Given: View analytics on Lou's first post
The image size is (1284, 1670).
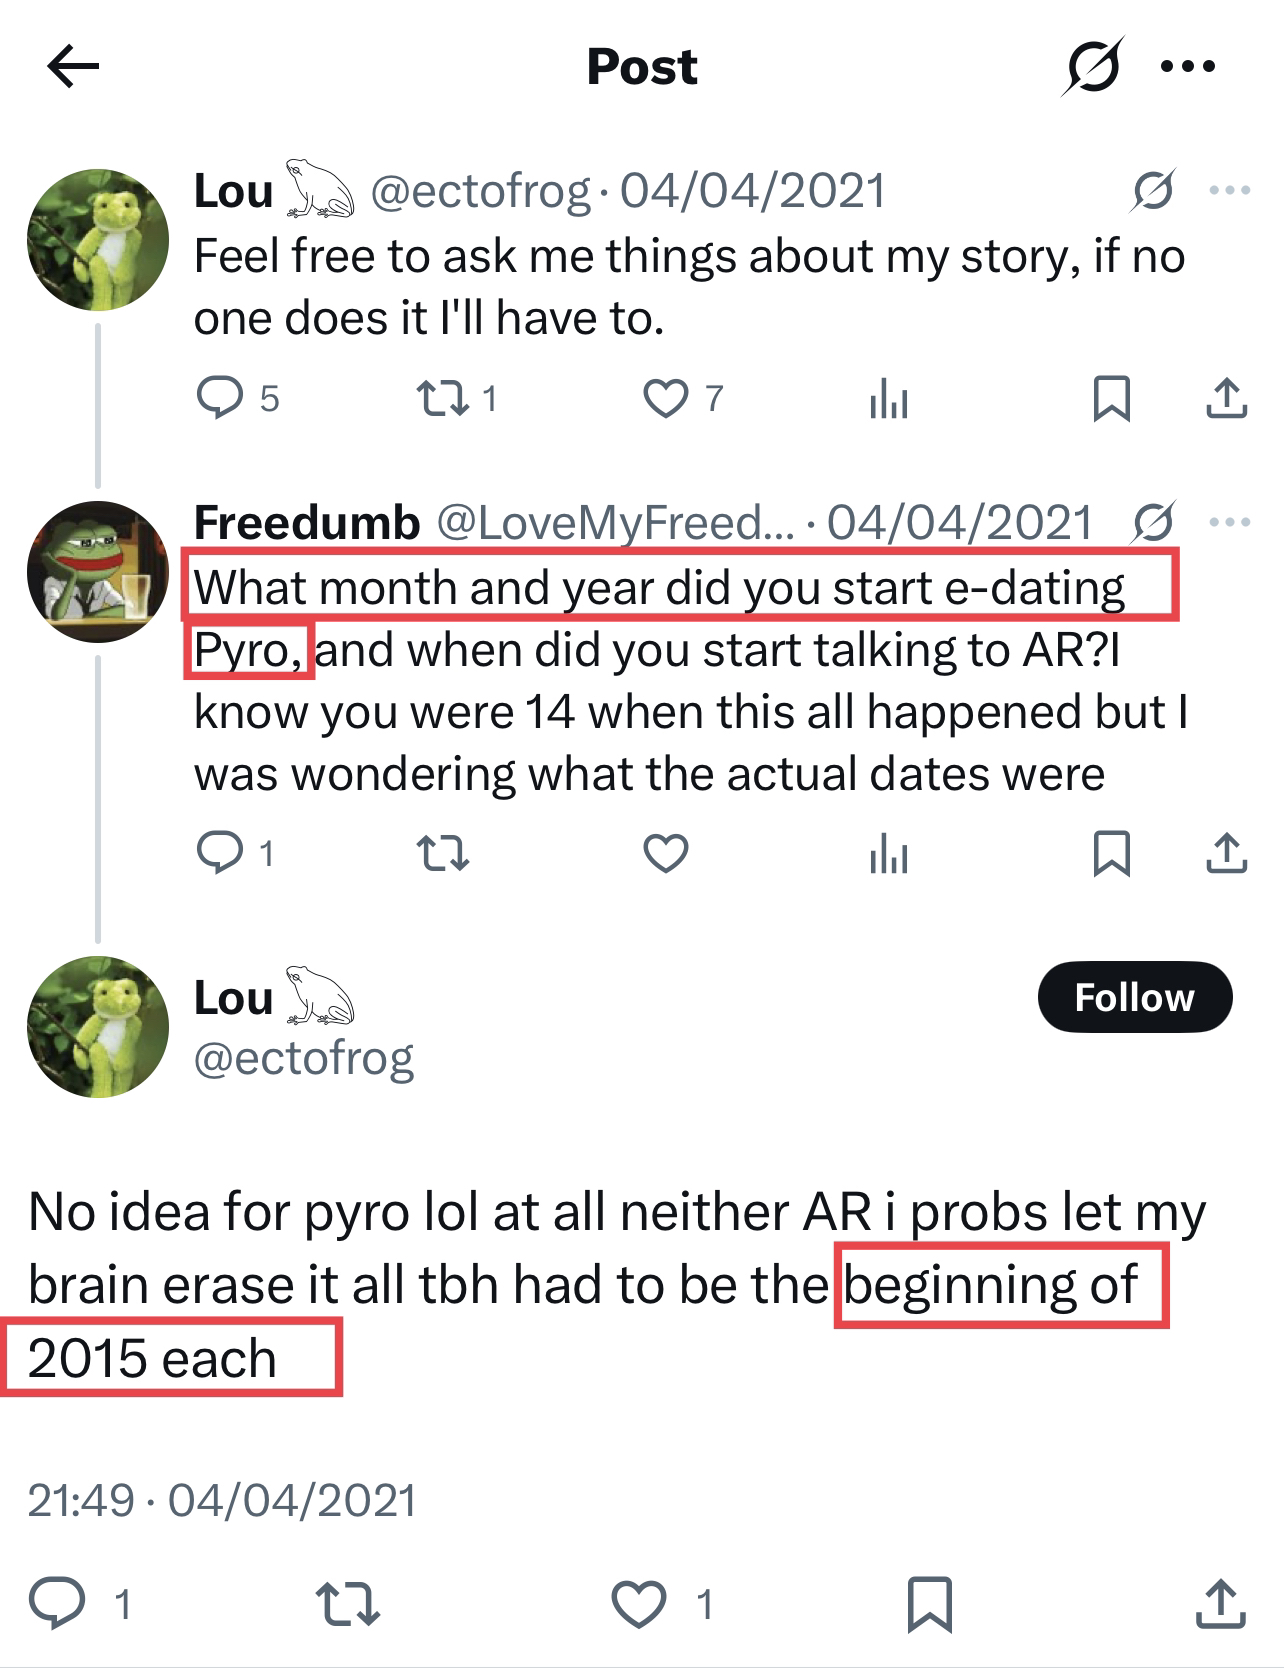Looking at the screenshot, I should click(x=888, y=400).
